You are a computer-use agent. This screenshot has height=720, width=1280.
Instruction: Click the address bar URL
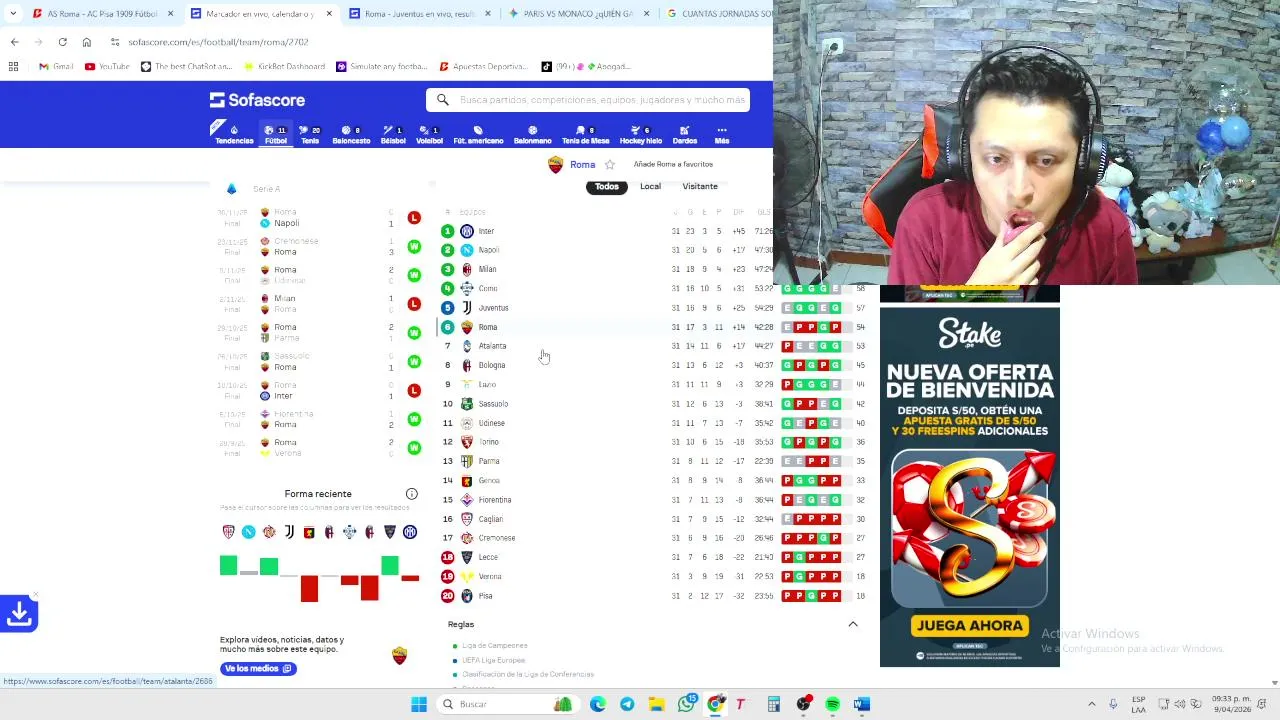pyautogui.click(x=218, y=42)
